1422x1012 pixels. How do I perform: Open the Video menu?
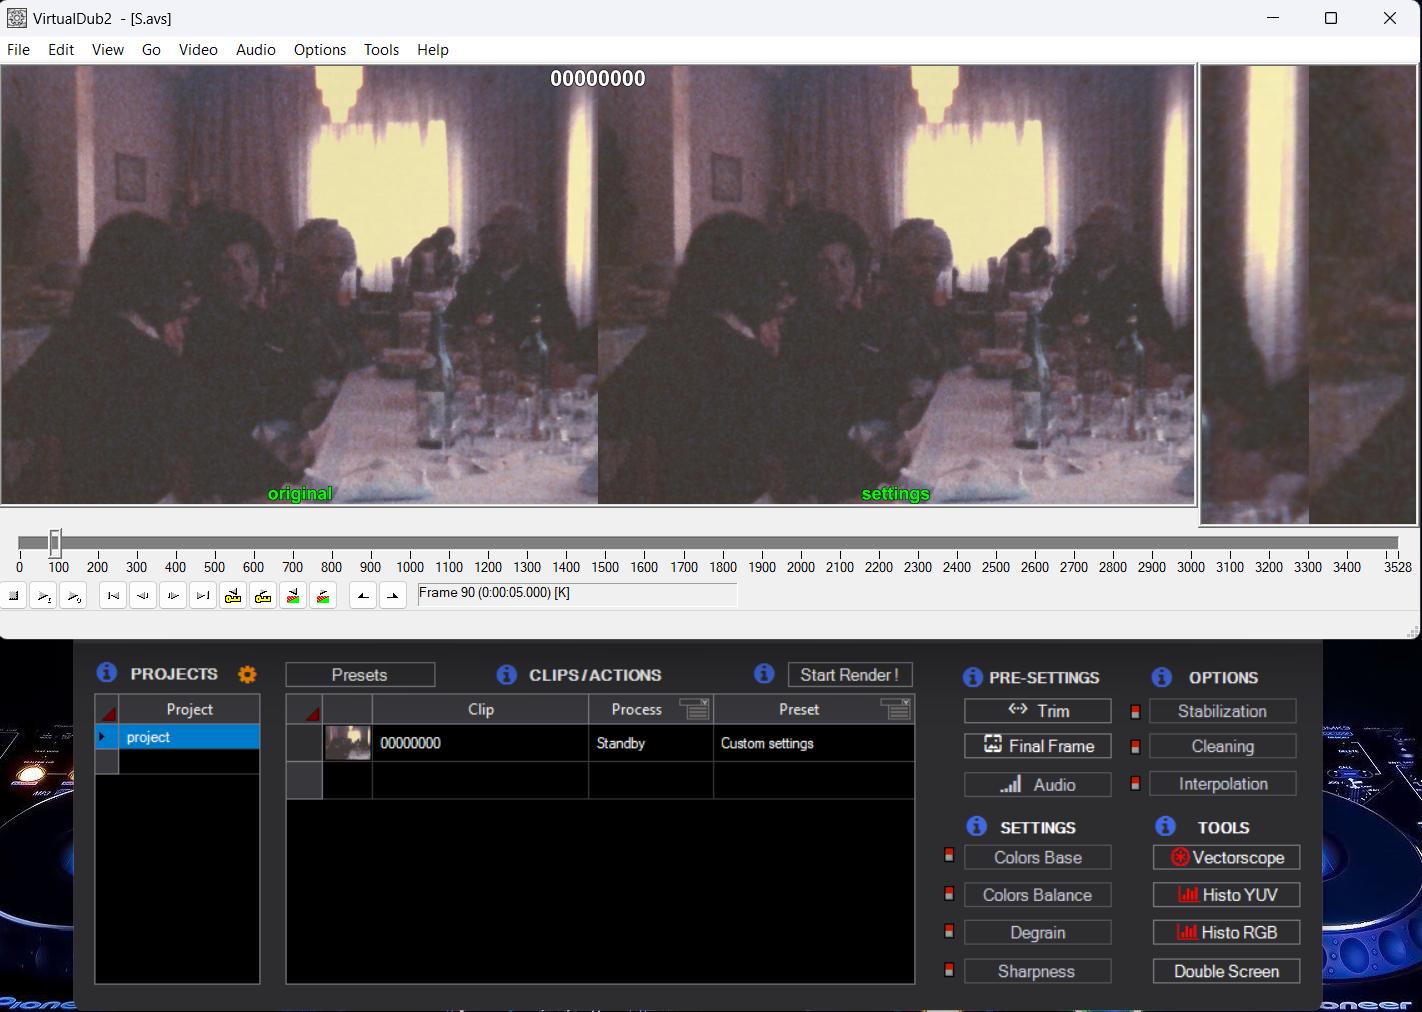click(198, 50)
